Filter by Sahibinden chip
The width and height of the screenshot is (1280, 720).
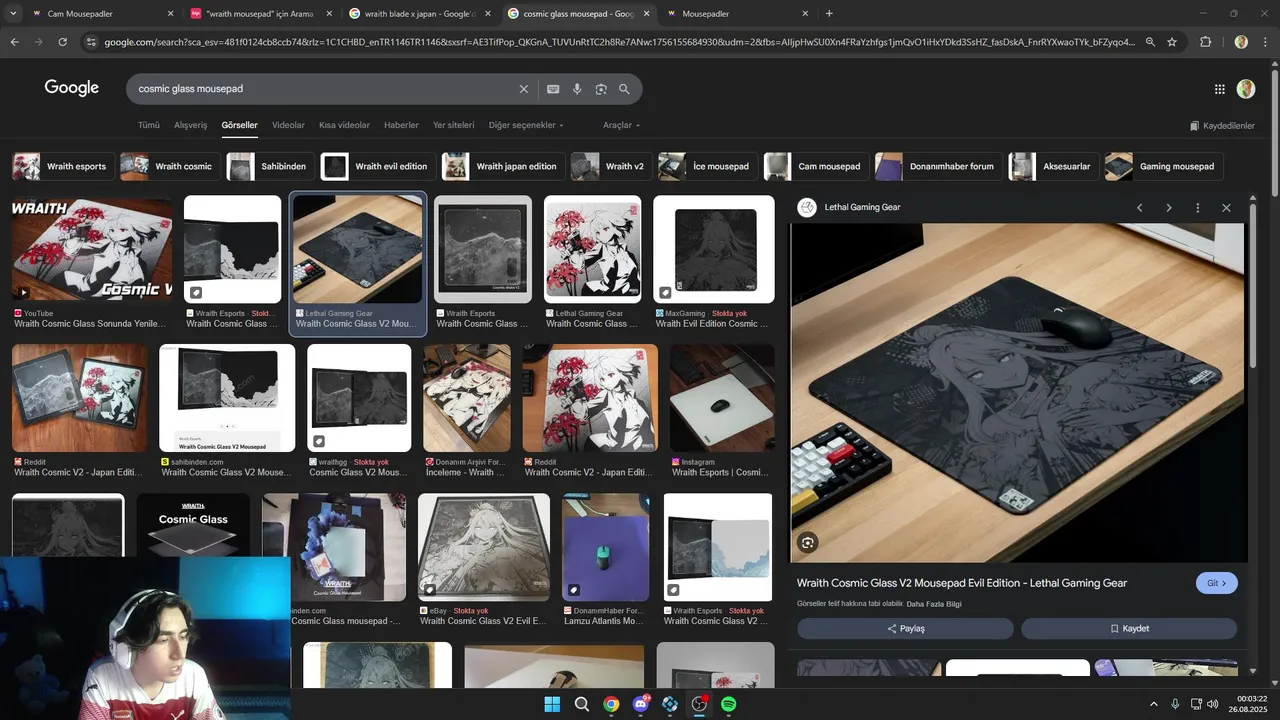[x=269, y=166]
